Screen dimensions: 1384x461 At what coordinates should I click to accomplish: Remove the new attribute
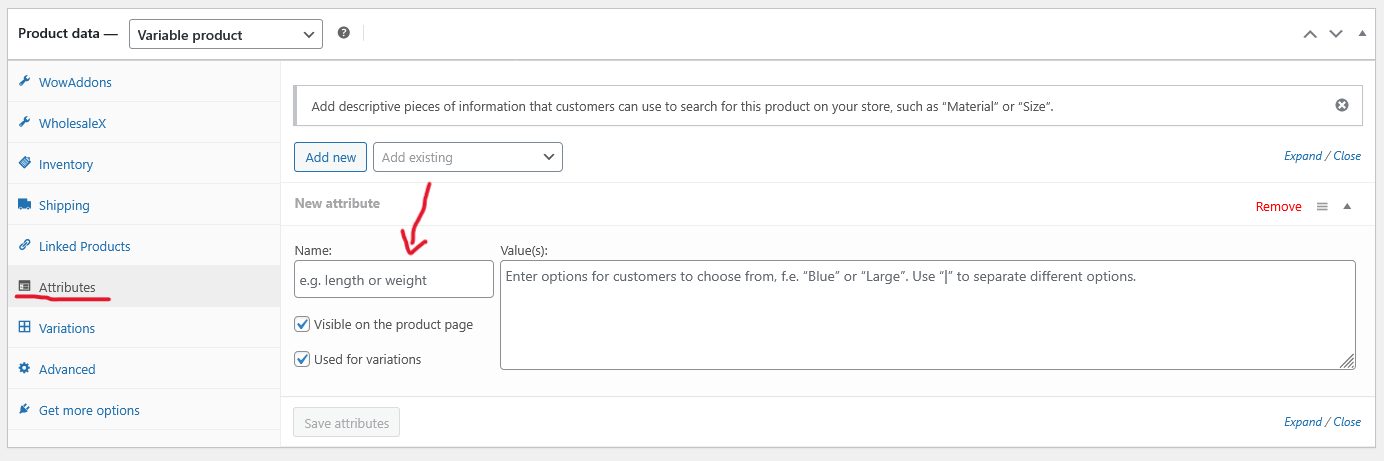pyautogui.click(x=1278, y=206)
